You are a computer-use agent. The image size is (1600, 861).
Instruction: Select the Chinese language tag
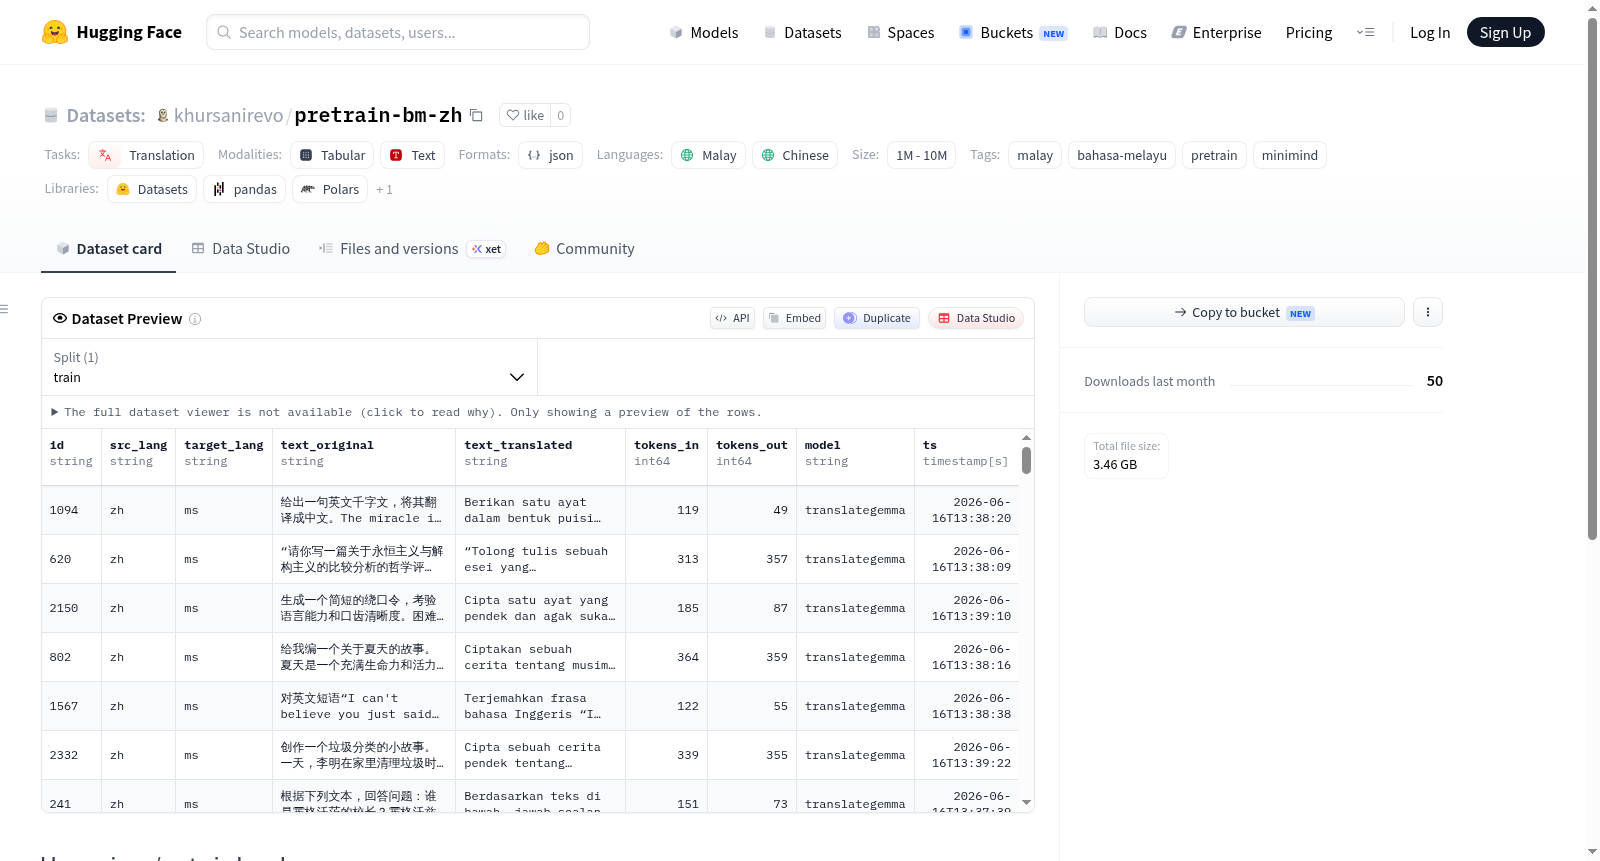pos(795,155)
